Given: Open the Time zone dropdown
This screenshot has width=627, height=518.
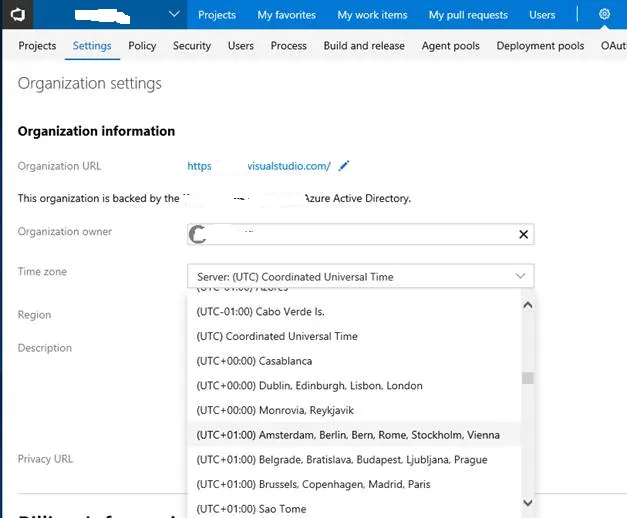Looking at the screenshot, I should click(360, 276).
